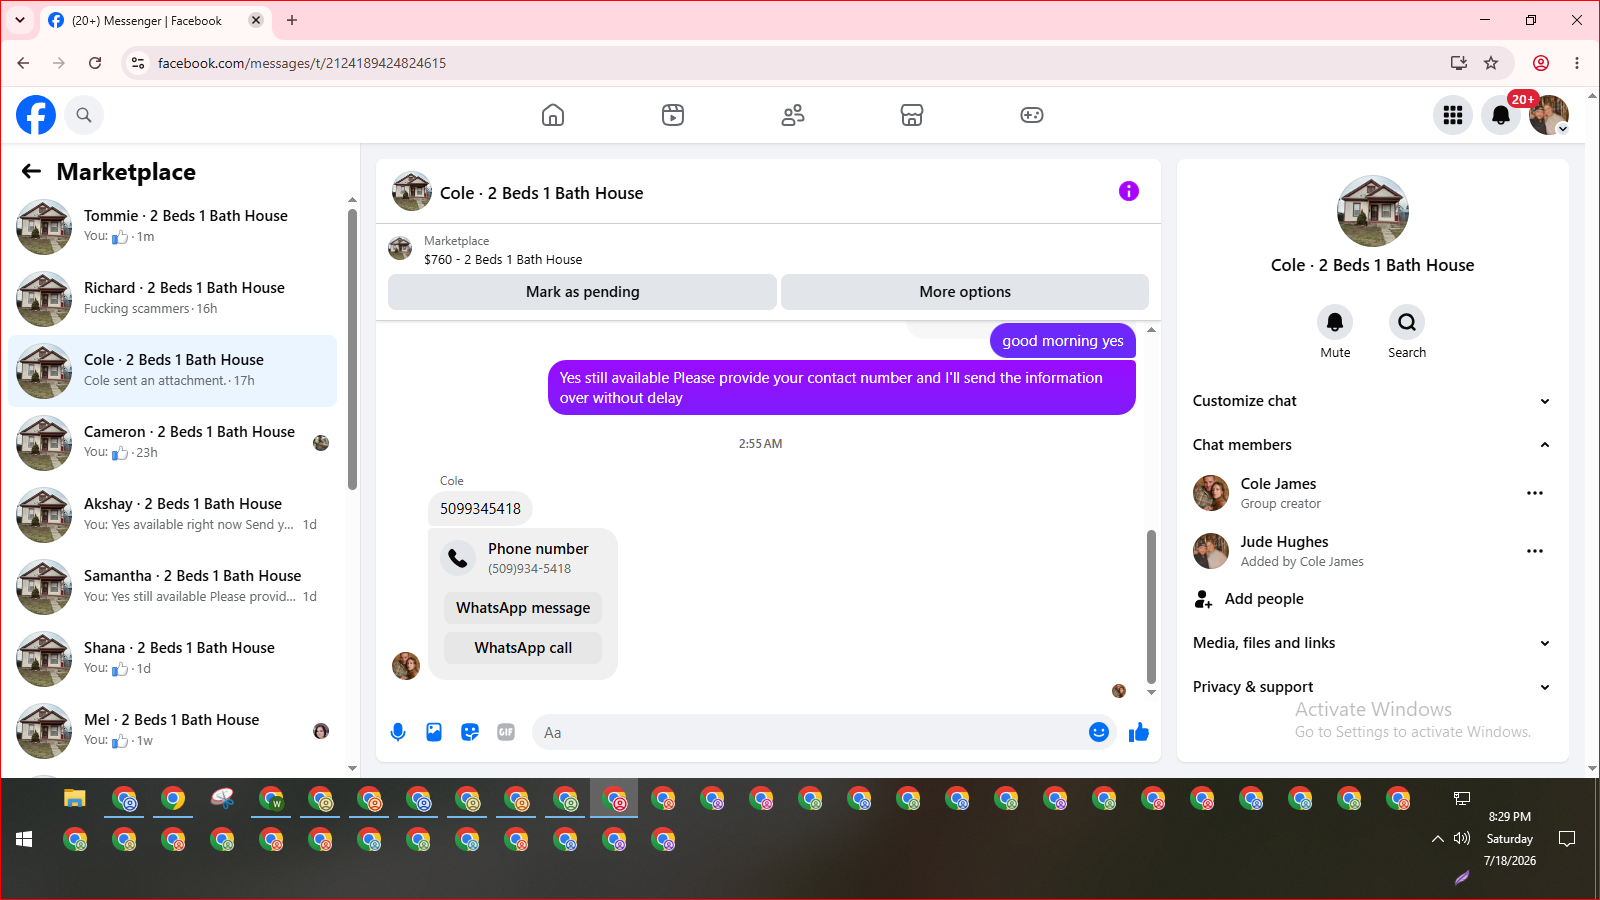Click the WhatsApp message button
The width and height of the screenshot is (1600, 900).
[523, 608]
